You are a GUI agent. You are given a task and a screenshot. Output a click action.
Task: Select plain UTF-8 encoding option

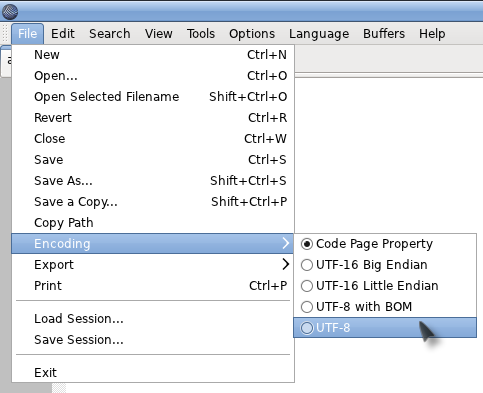click(385, 328)
